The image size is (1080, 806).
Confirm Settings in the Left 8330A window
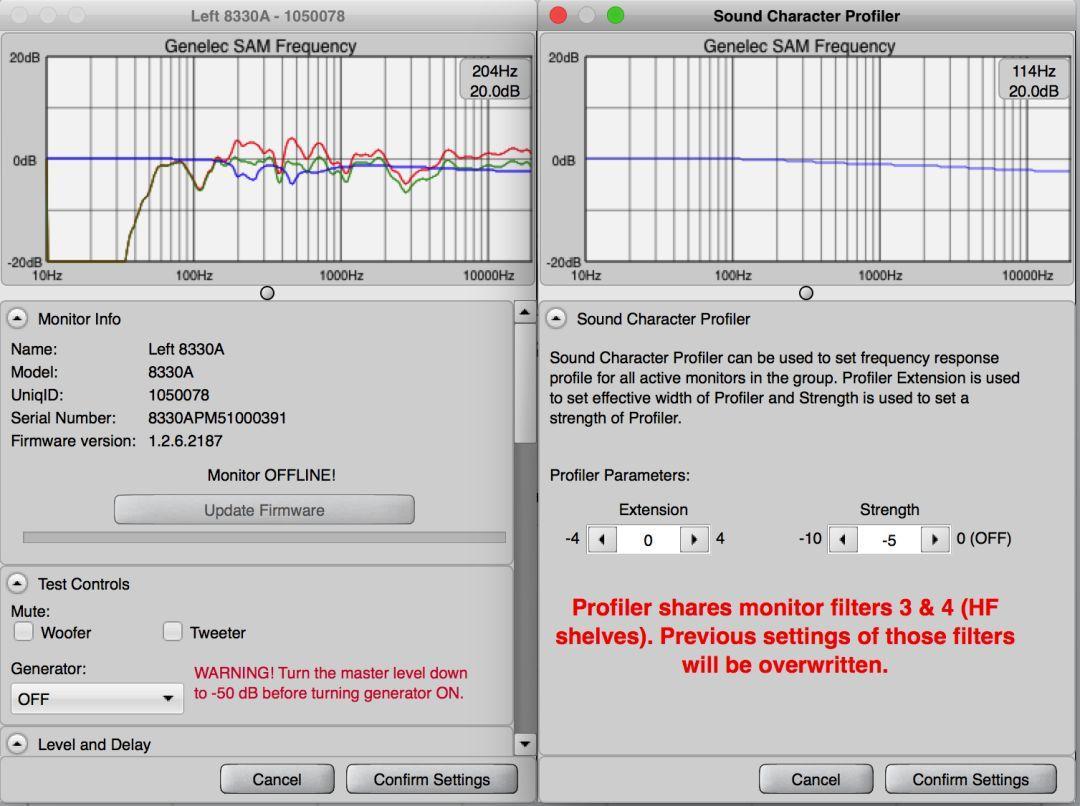pos(431,780)
